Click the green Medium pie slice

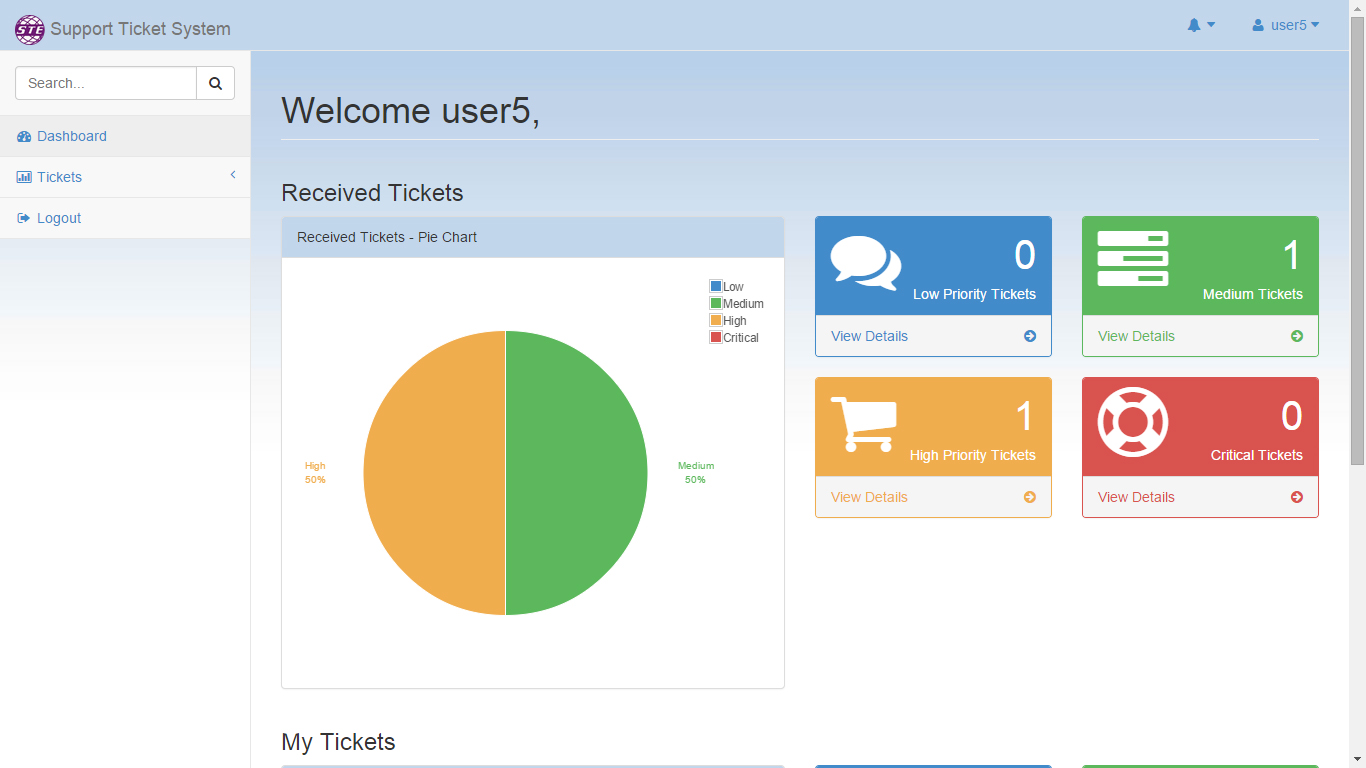pos(577,473)
